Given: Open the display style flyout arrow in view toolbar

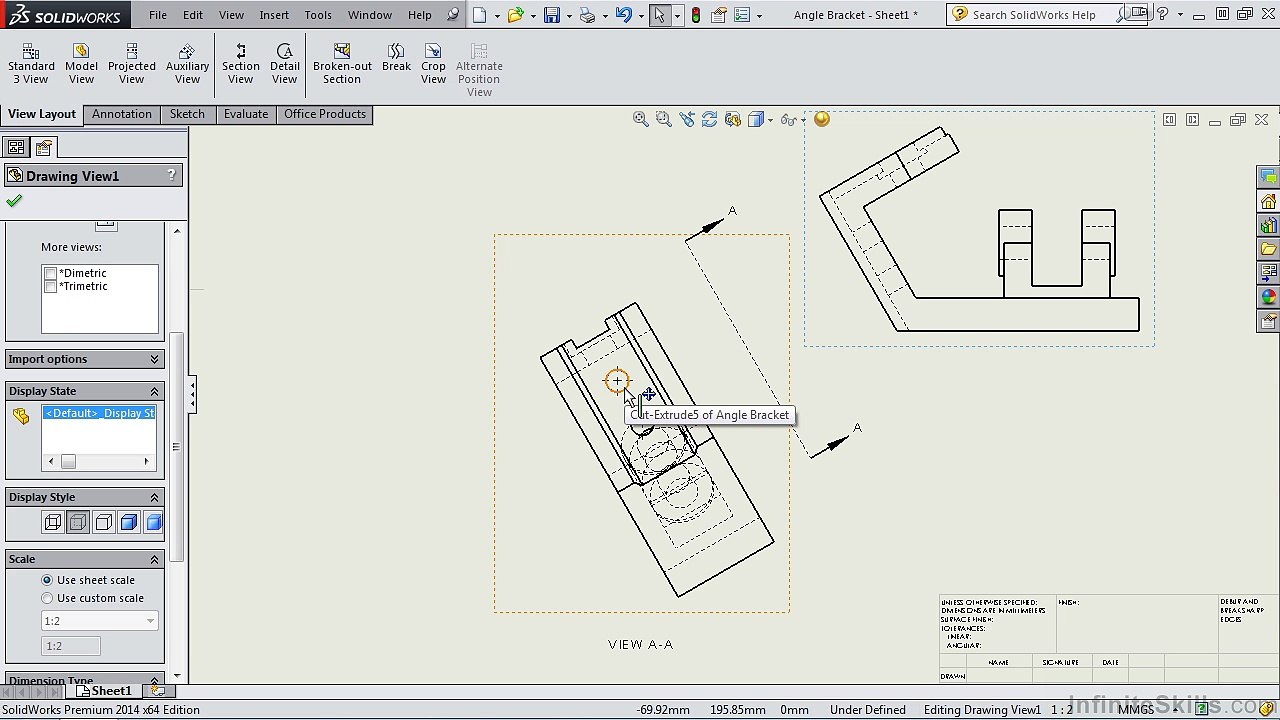Looking at the screenshot, I should [769, 120].
